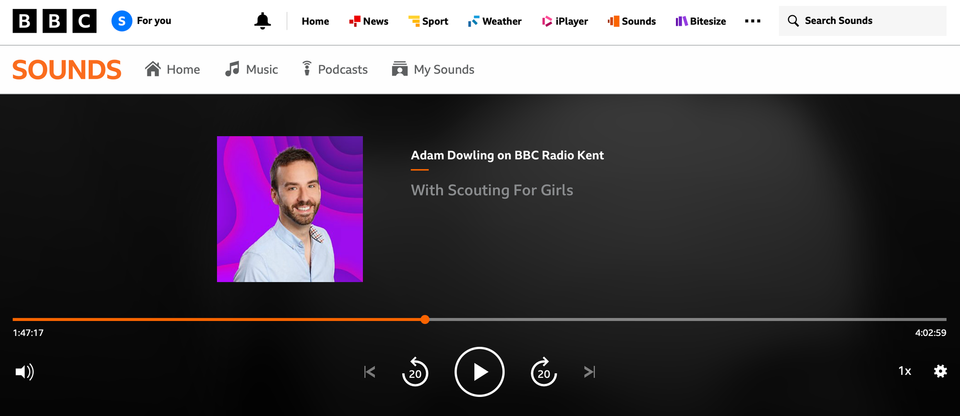
Task: Open BBC iPlayer link
Action: click(x=564, y=21)
